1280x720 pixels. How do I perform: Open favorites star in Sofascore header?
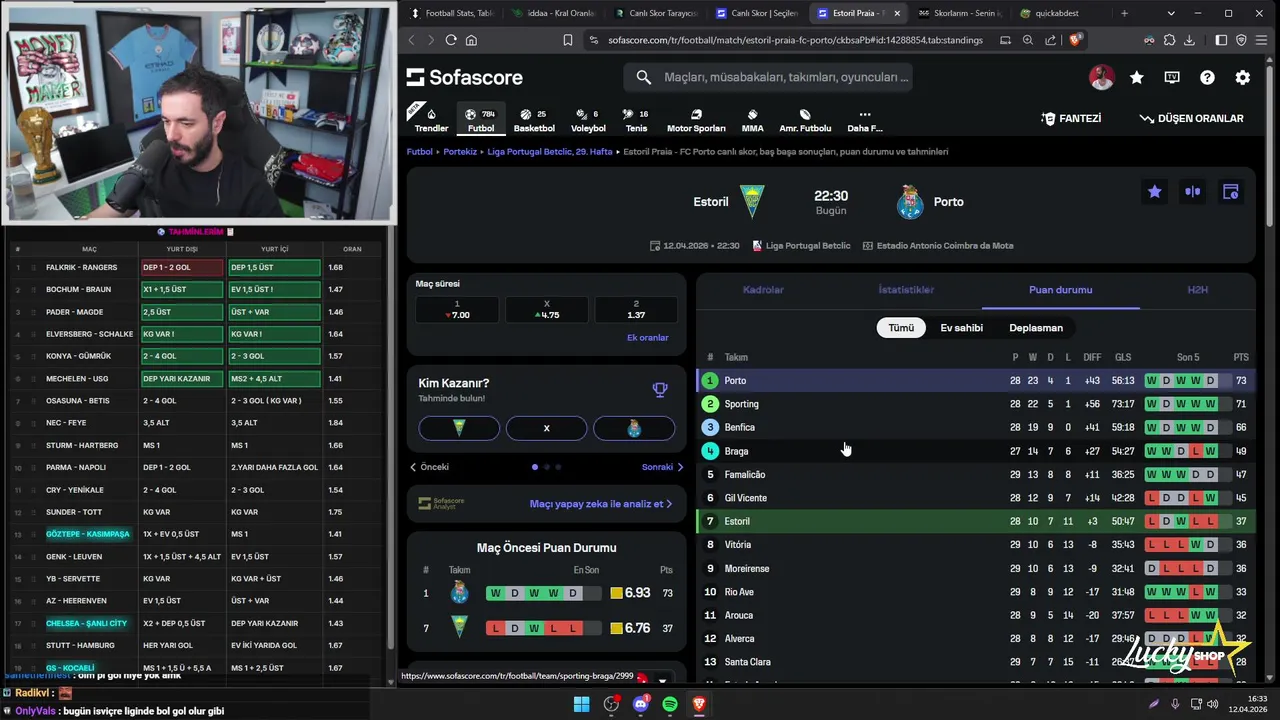coord(1137,77)
